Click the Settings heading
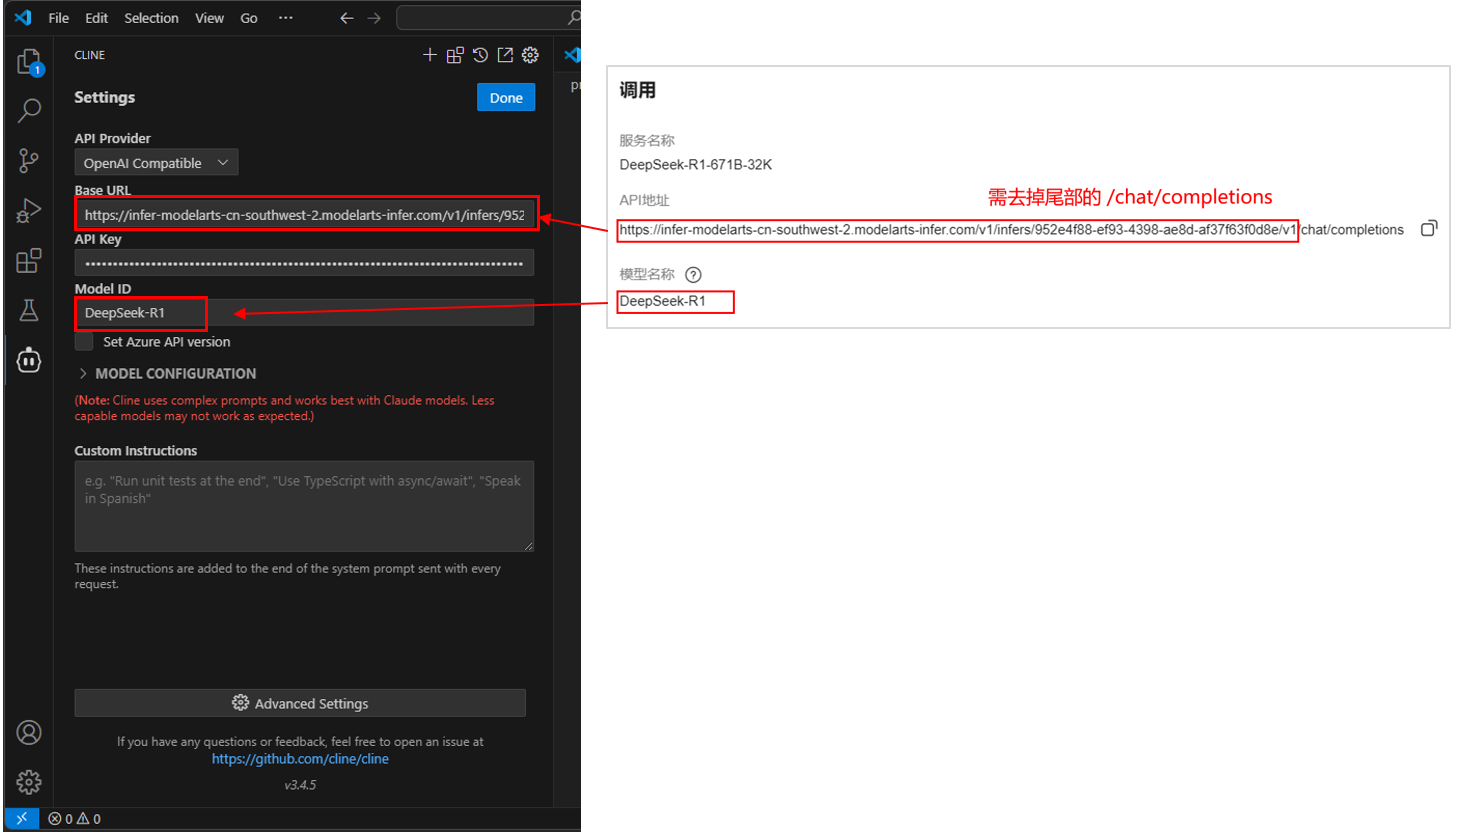 (105, 97)
